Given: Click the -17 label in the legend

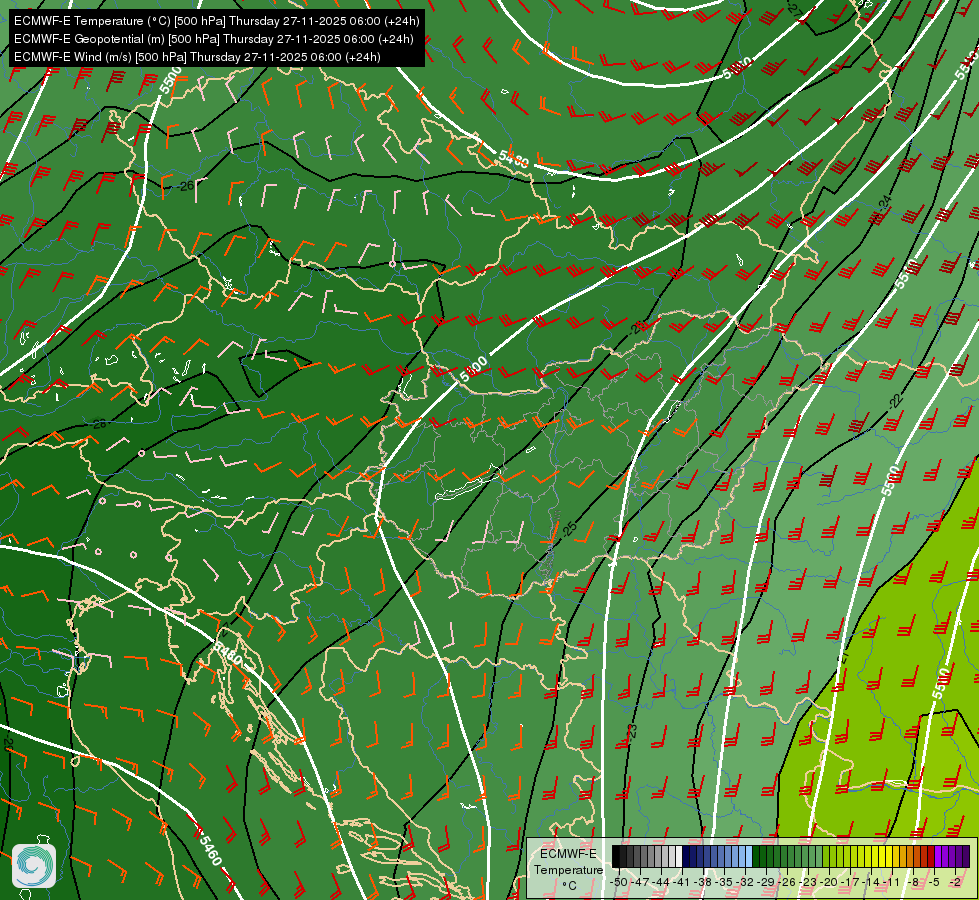Looking at the screenshot, I should (850, 883).
